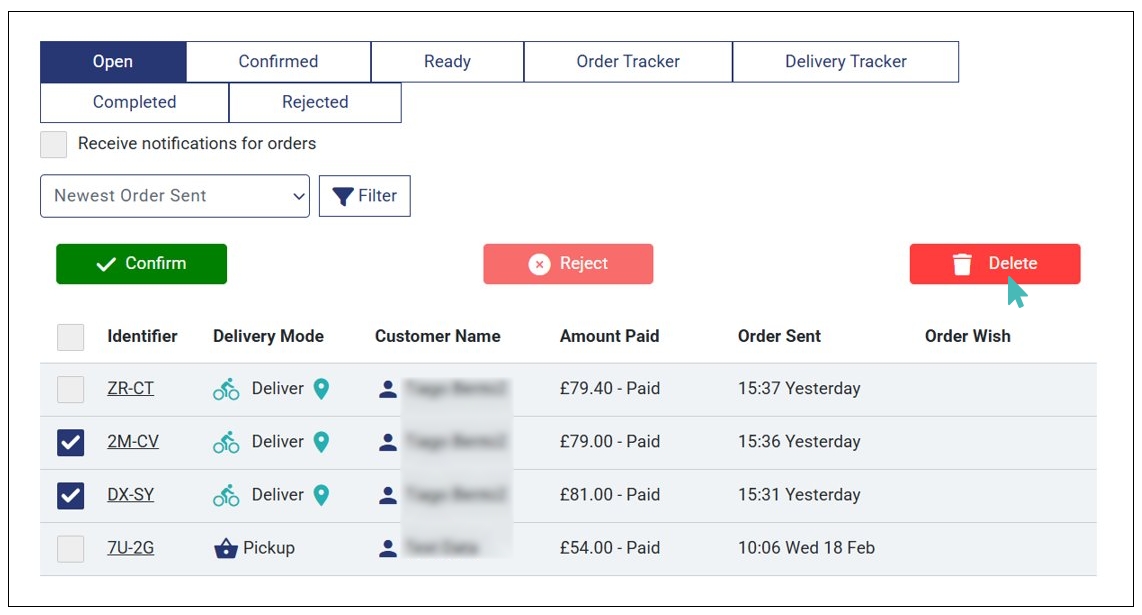
Task: Open the Delivery Tracker tab
Action: pyautogui.click(x=845, y=62)
